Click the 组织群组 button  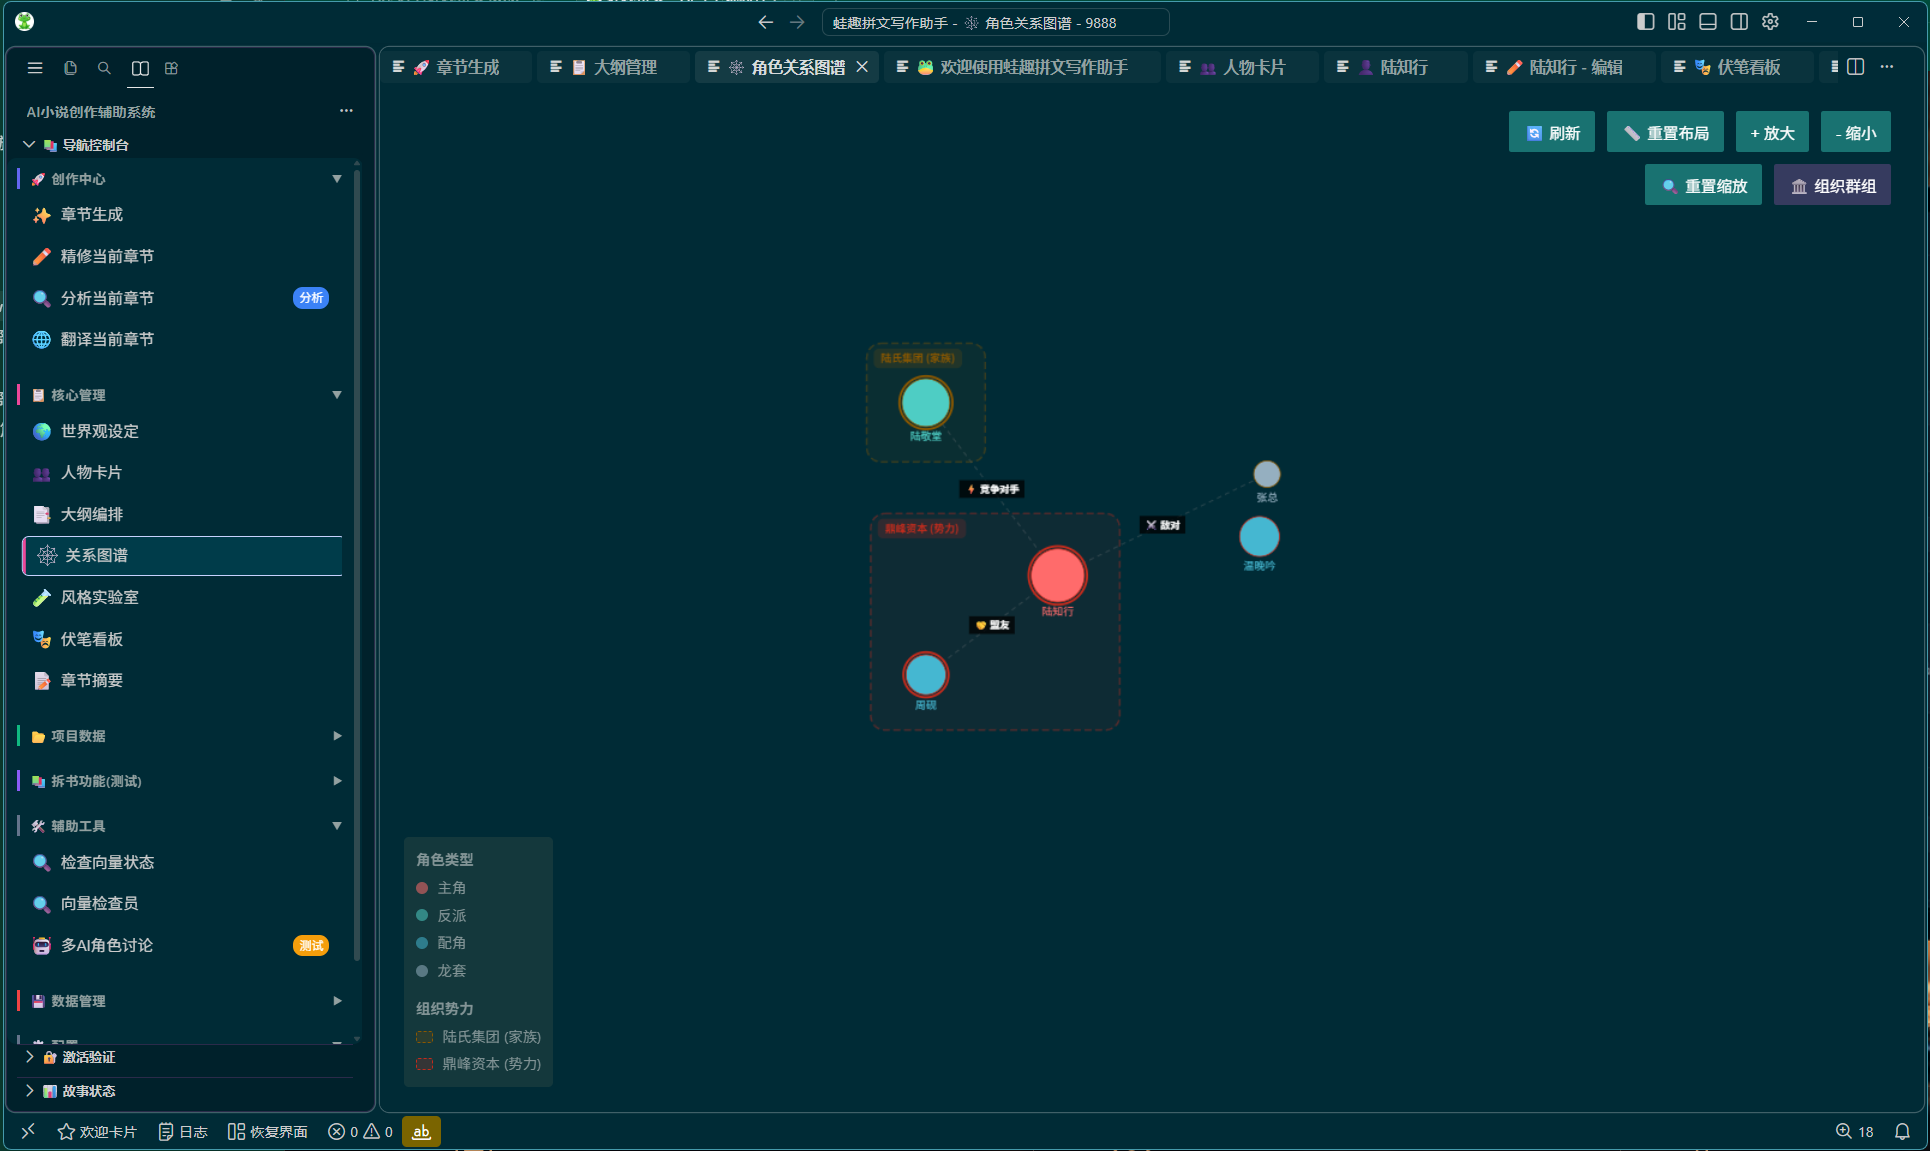click(x=1832, y=185)
